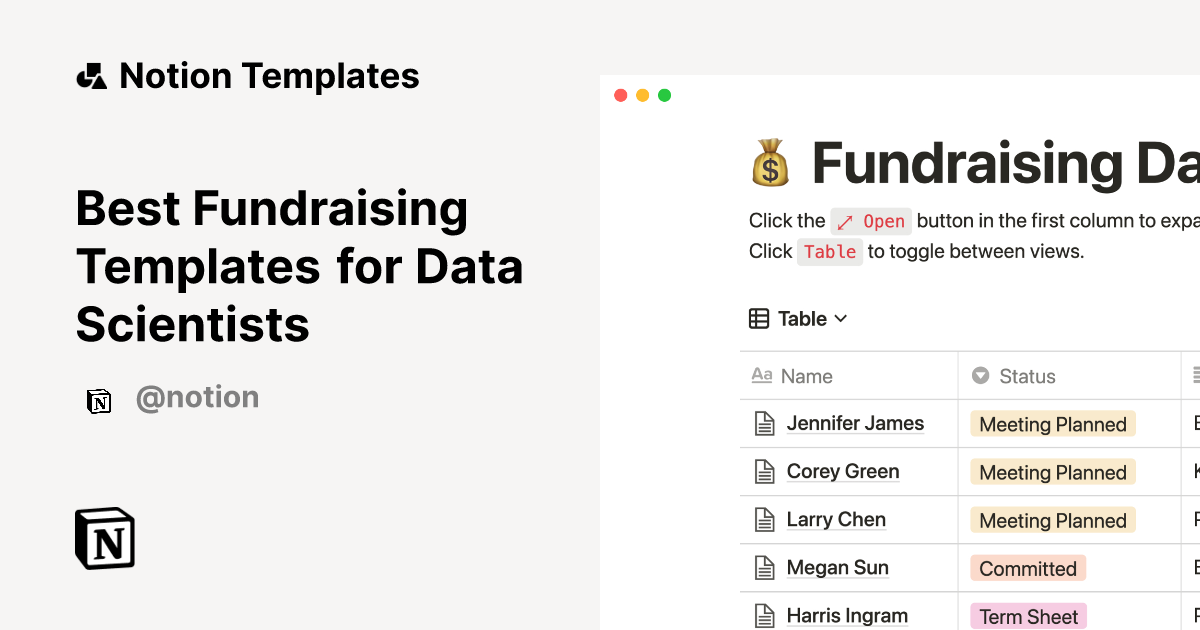The width and height of the screenshot is (1200, 630).
Task: Click the money bag page emoji
Action: pos(771,164)
